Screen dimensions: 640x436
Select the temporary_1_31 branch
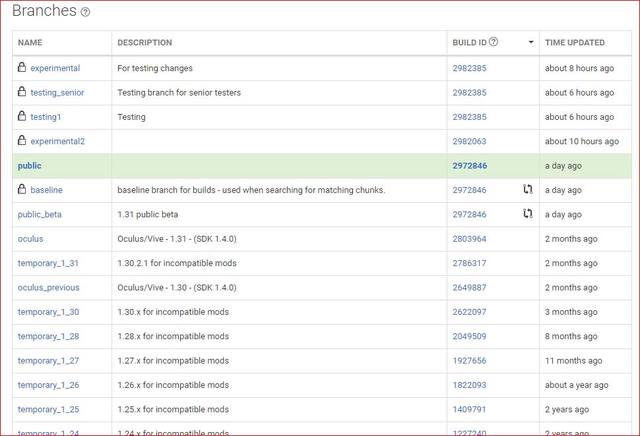click(48, 263)
